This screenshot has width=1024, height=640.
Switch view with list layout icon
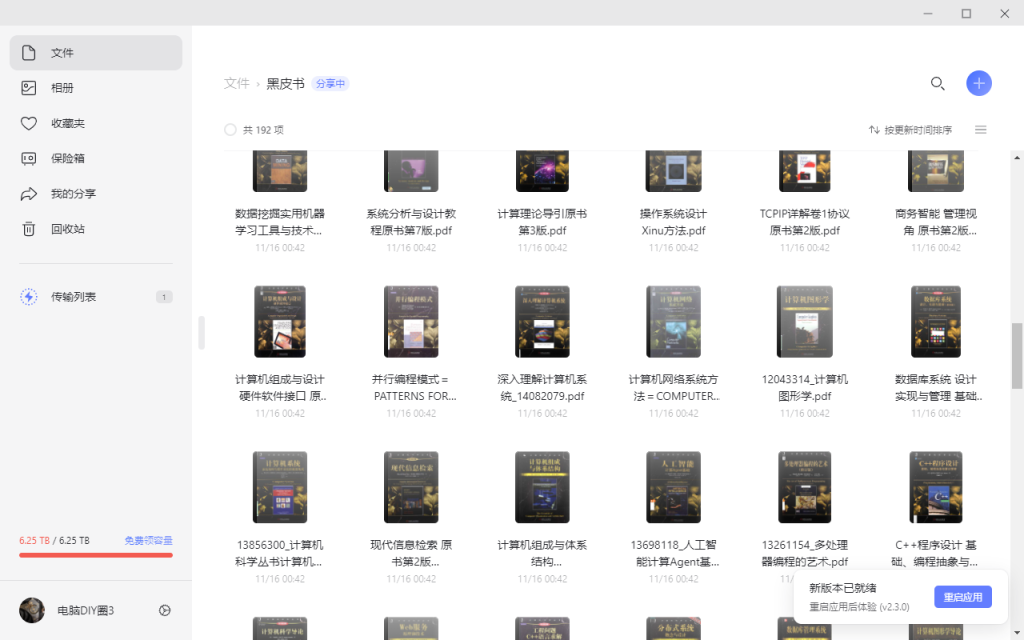pyautogui.click(x=980, y=130)
